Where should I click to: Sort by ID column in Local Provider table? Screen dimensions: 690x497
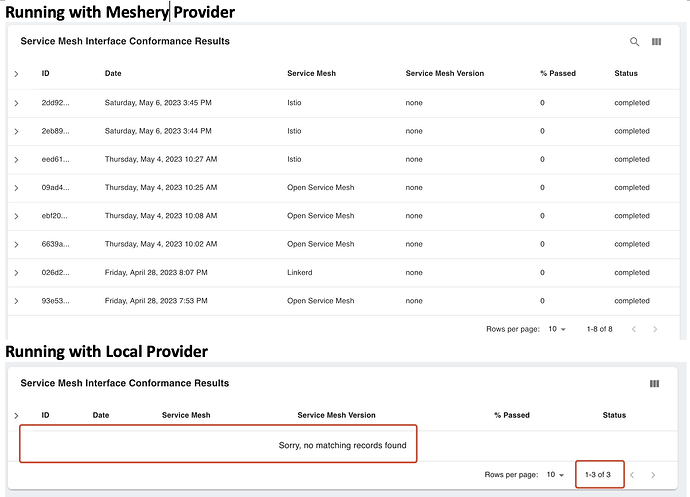[45, 415]
